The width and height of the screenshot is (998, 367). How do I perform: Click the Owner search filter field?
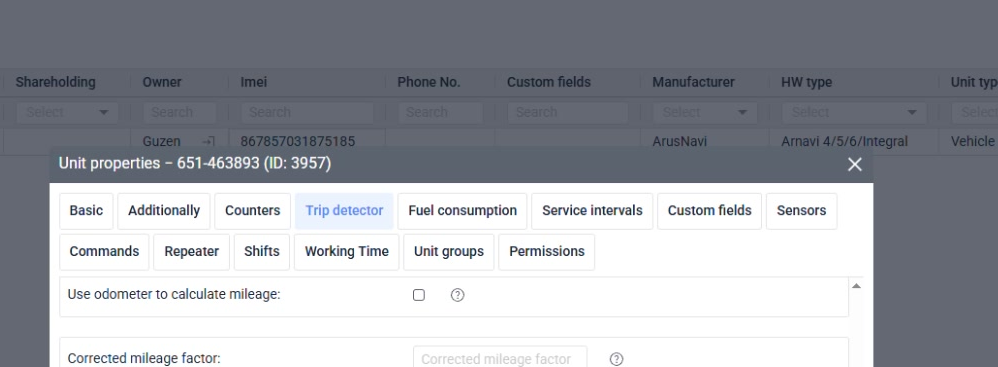point(179,113)
